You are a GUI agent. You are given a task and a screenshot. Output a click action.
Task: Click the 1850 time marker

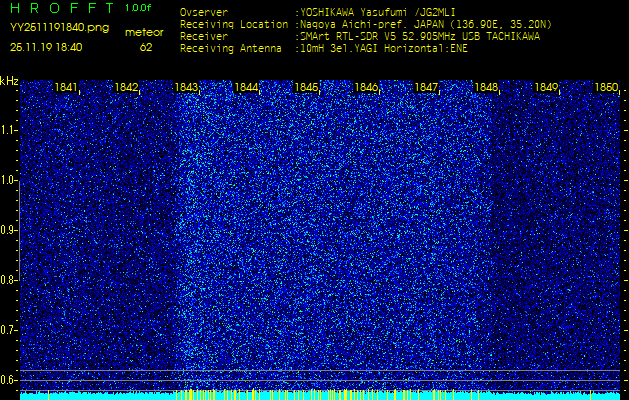pyautogui.click(x=606, y=87)
